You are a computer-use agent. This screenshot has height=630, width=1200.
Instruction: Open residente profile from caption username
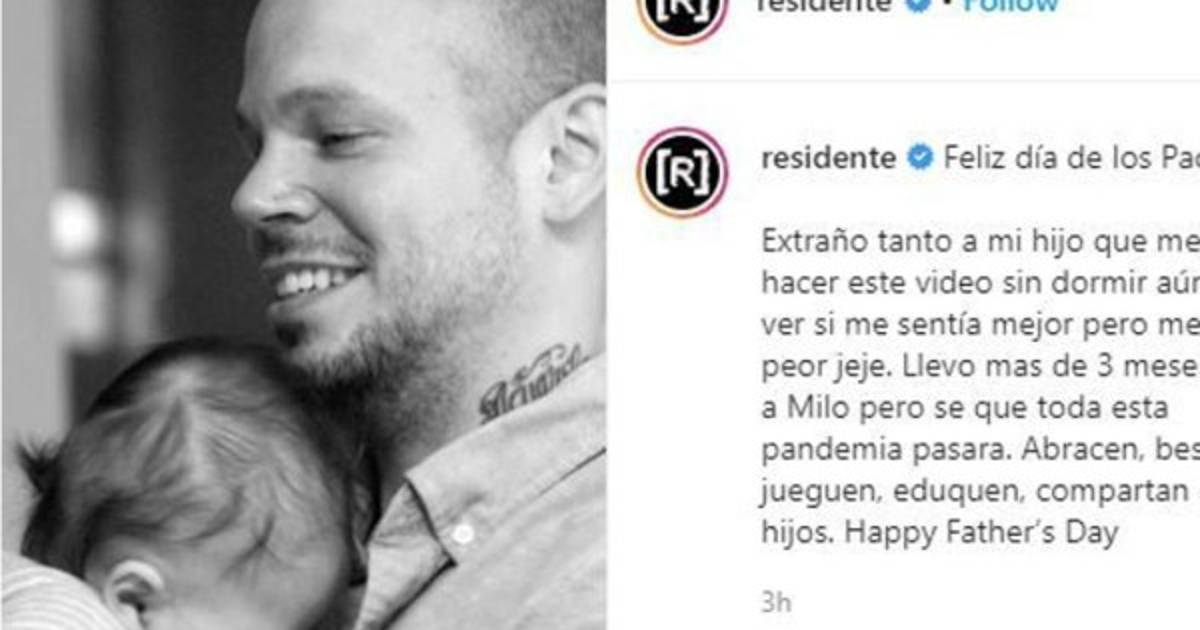828,158
